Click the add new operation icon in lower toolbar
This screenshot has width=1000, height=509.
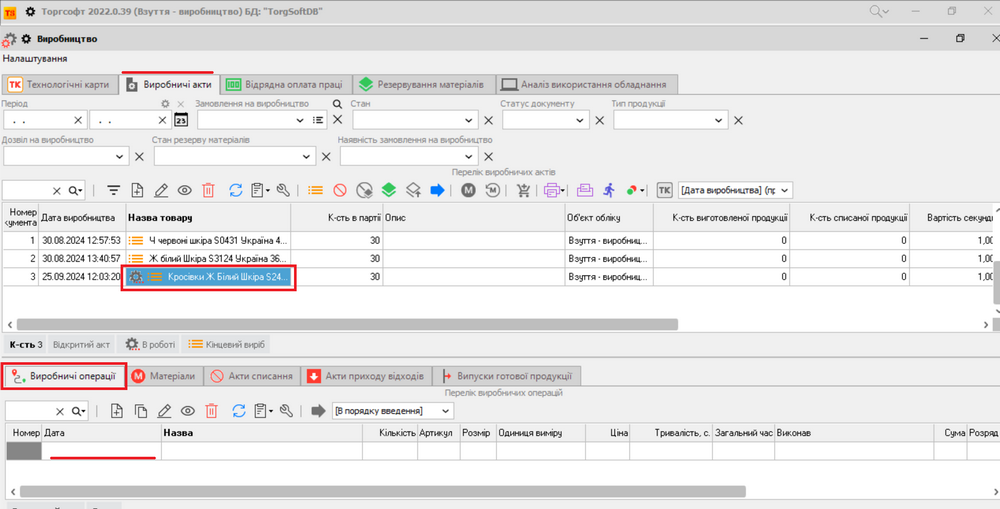coord(116,410)
